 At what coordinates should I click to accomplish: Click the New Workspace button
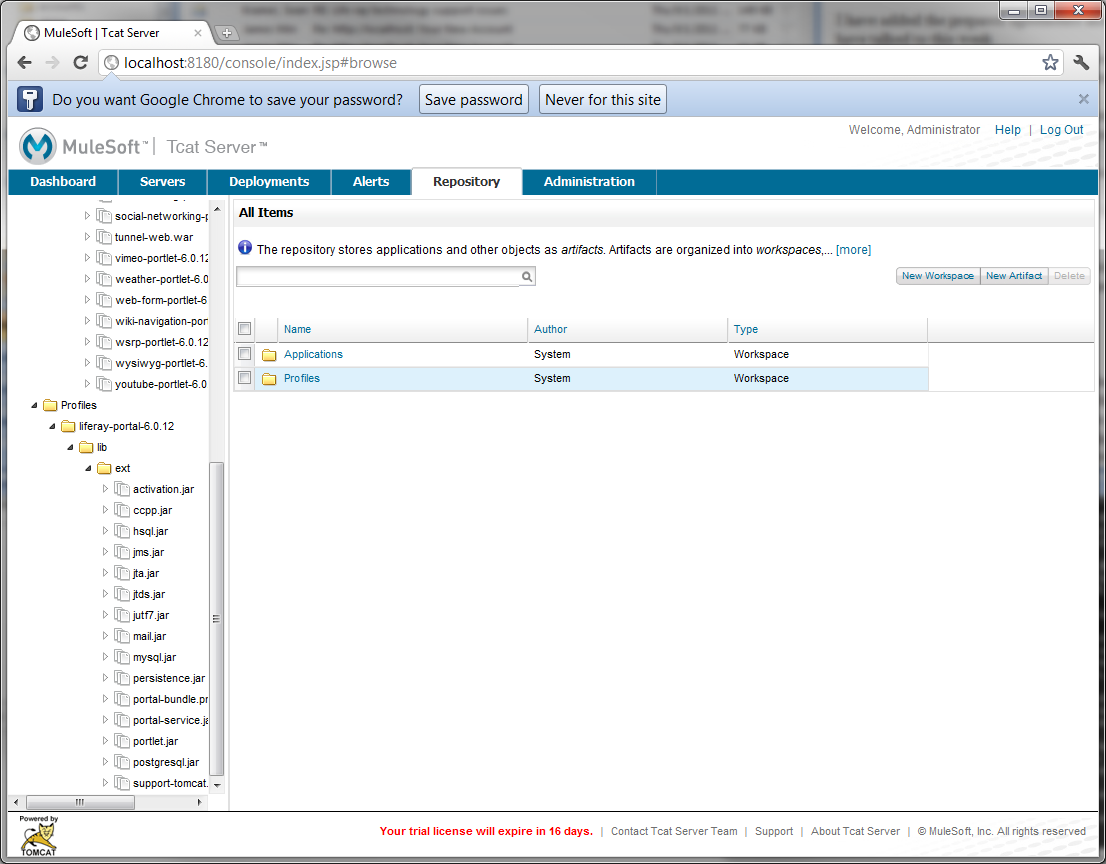937,276
